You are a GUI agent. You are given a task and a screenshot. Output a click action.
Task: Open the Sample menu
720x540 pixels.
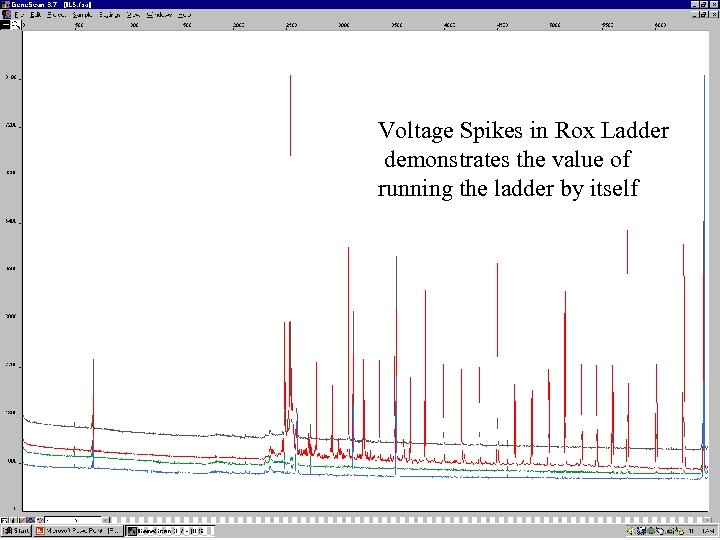click(x=82, y=15)
